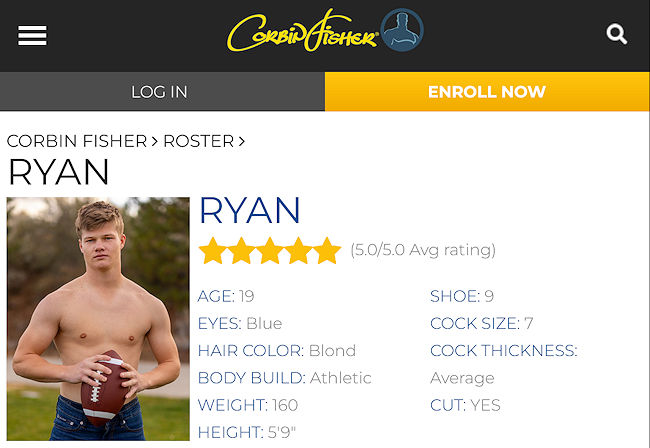This screenshot has height=448, width=650.
Task: Click the search magnifier icon
Action: [617, 35]
